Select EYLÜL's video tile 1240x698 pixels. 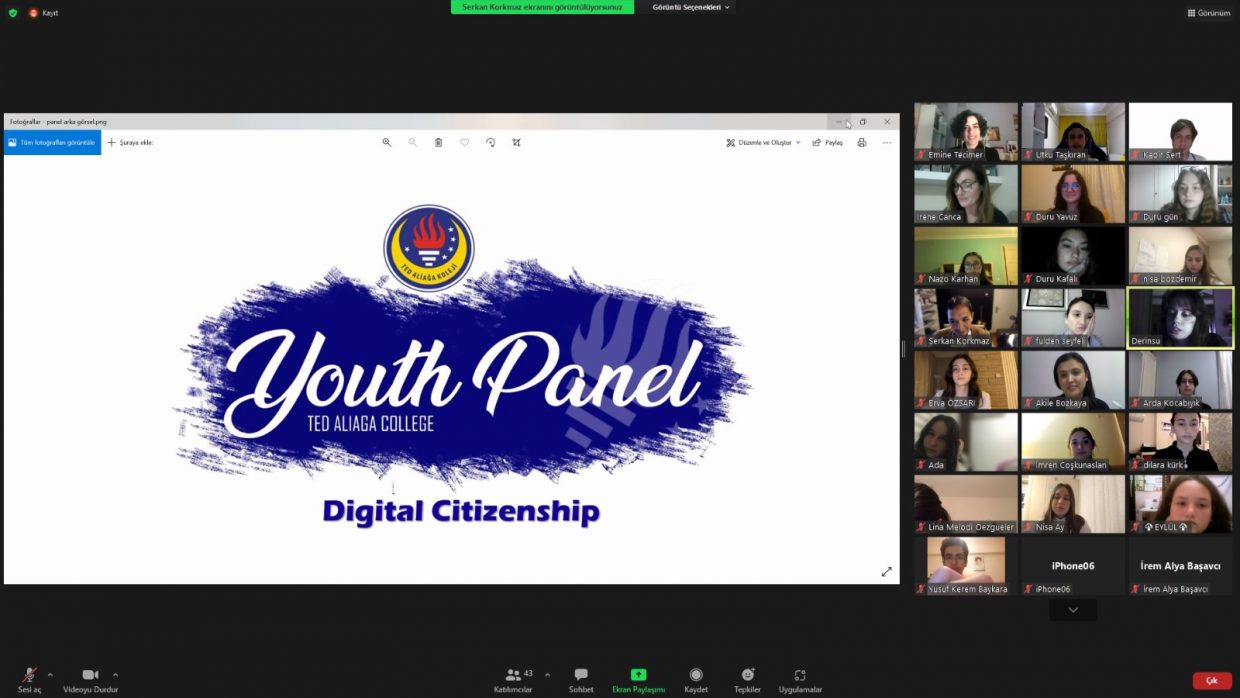pos(1181,504)
